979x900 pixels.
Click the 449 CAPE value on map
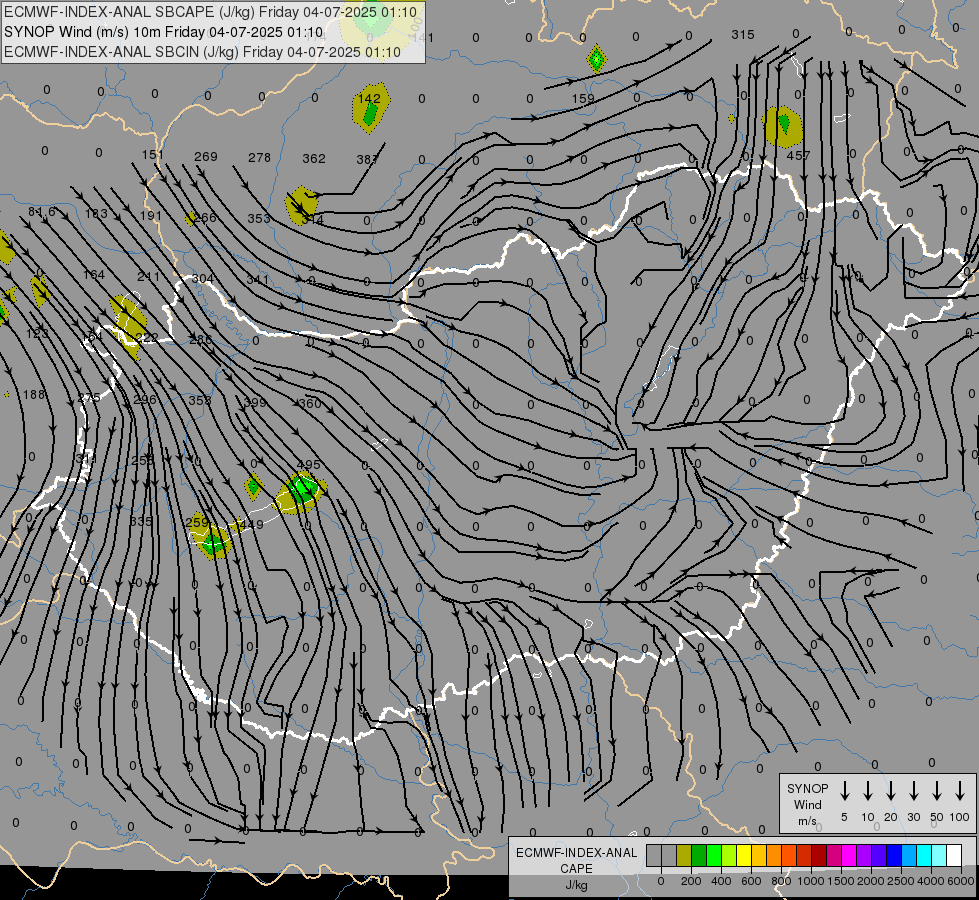[252, 525]
